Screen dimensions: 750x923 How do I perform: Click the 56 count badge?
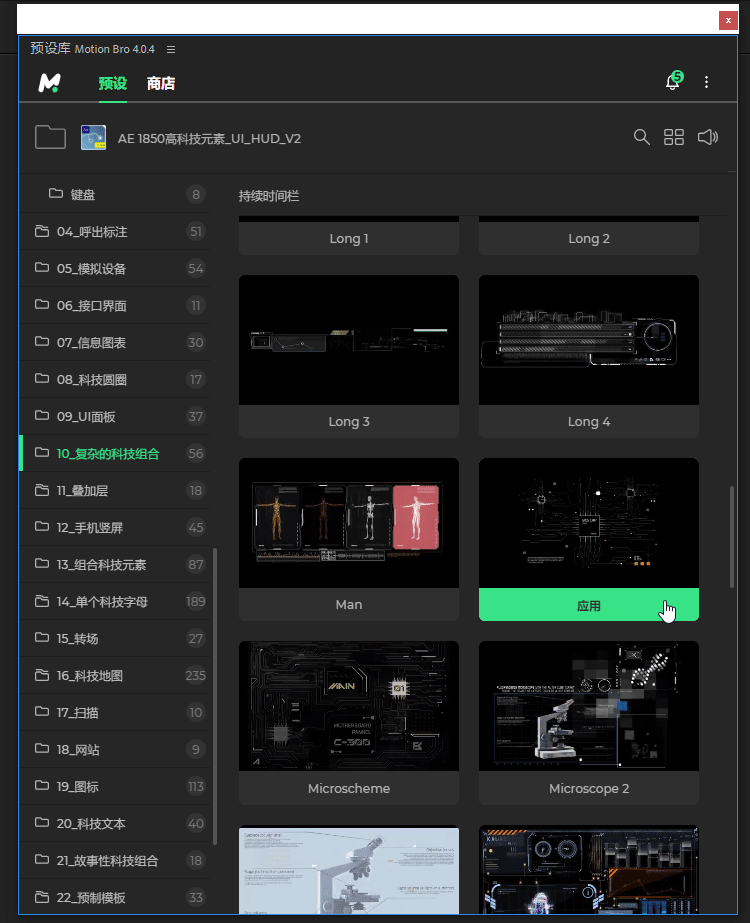point(195,453)
